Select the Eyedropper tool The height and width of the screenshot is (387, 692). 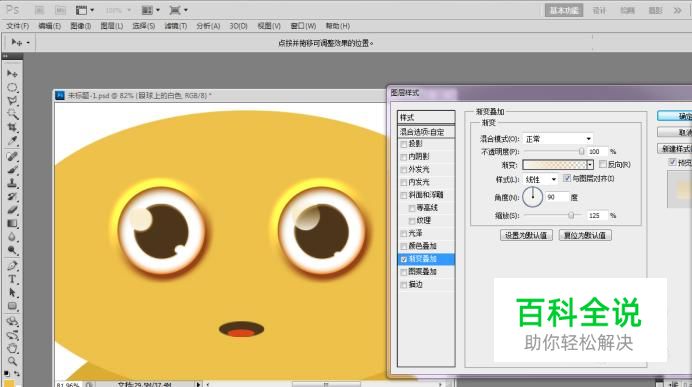[x=12, y=141]
